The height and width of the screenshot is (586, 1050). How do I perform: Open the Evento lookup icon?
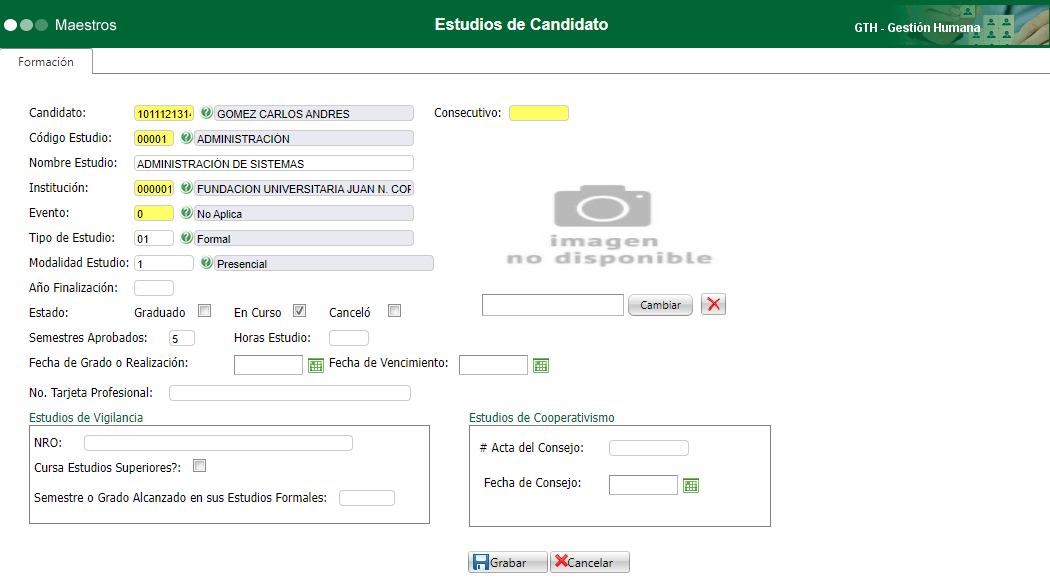(x=186, y=212)
